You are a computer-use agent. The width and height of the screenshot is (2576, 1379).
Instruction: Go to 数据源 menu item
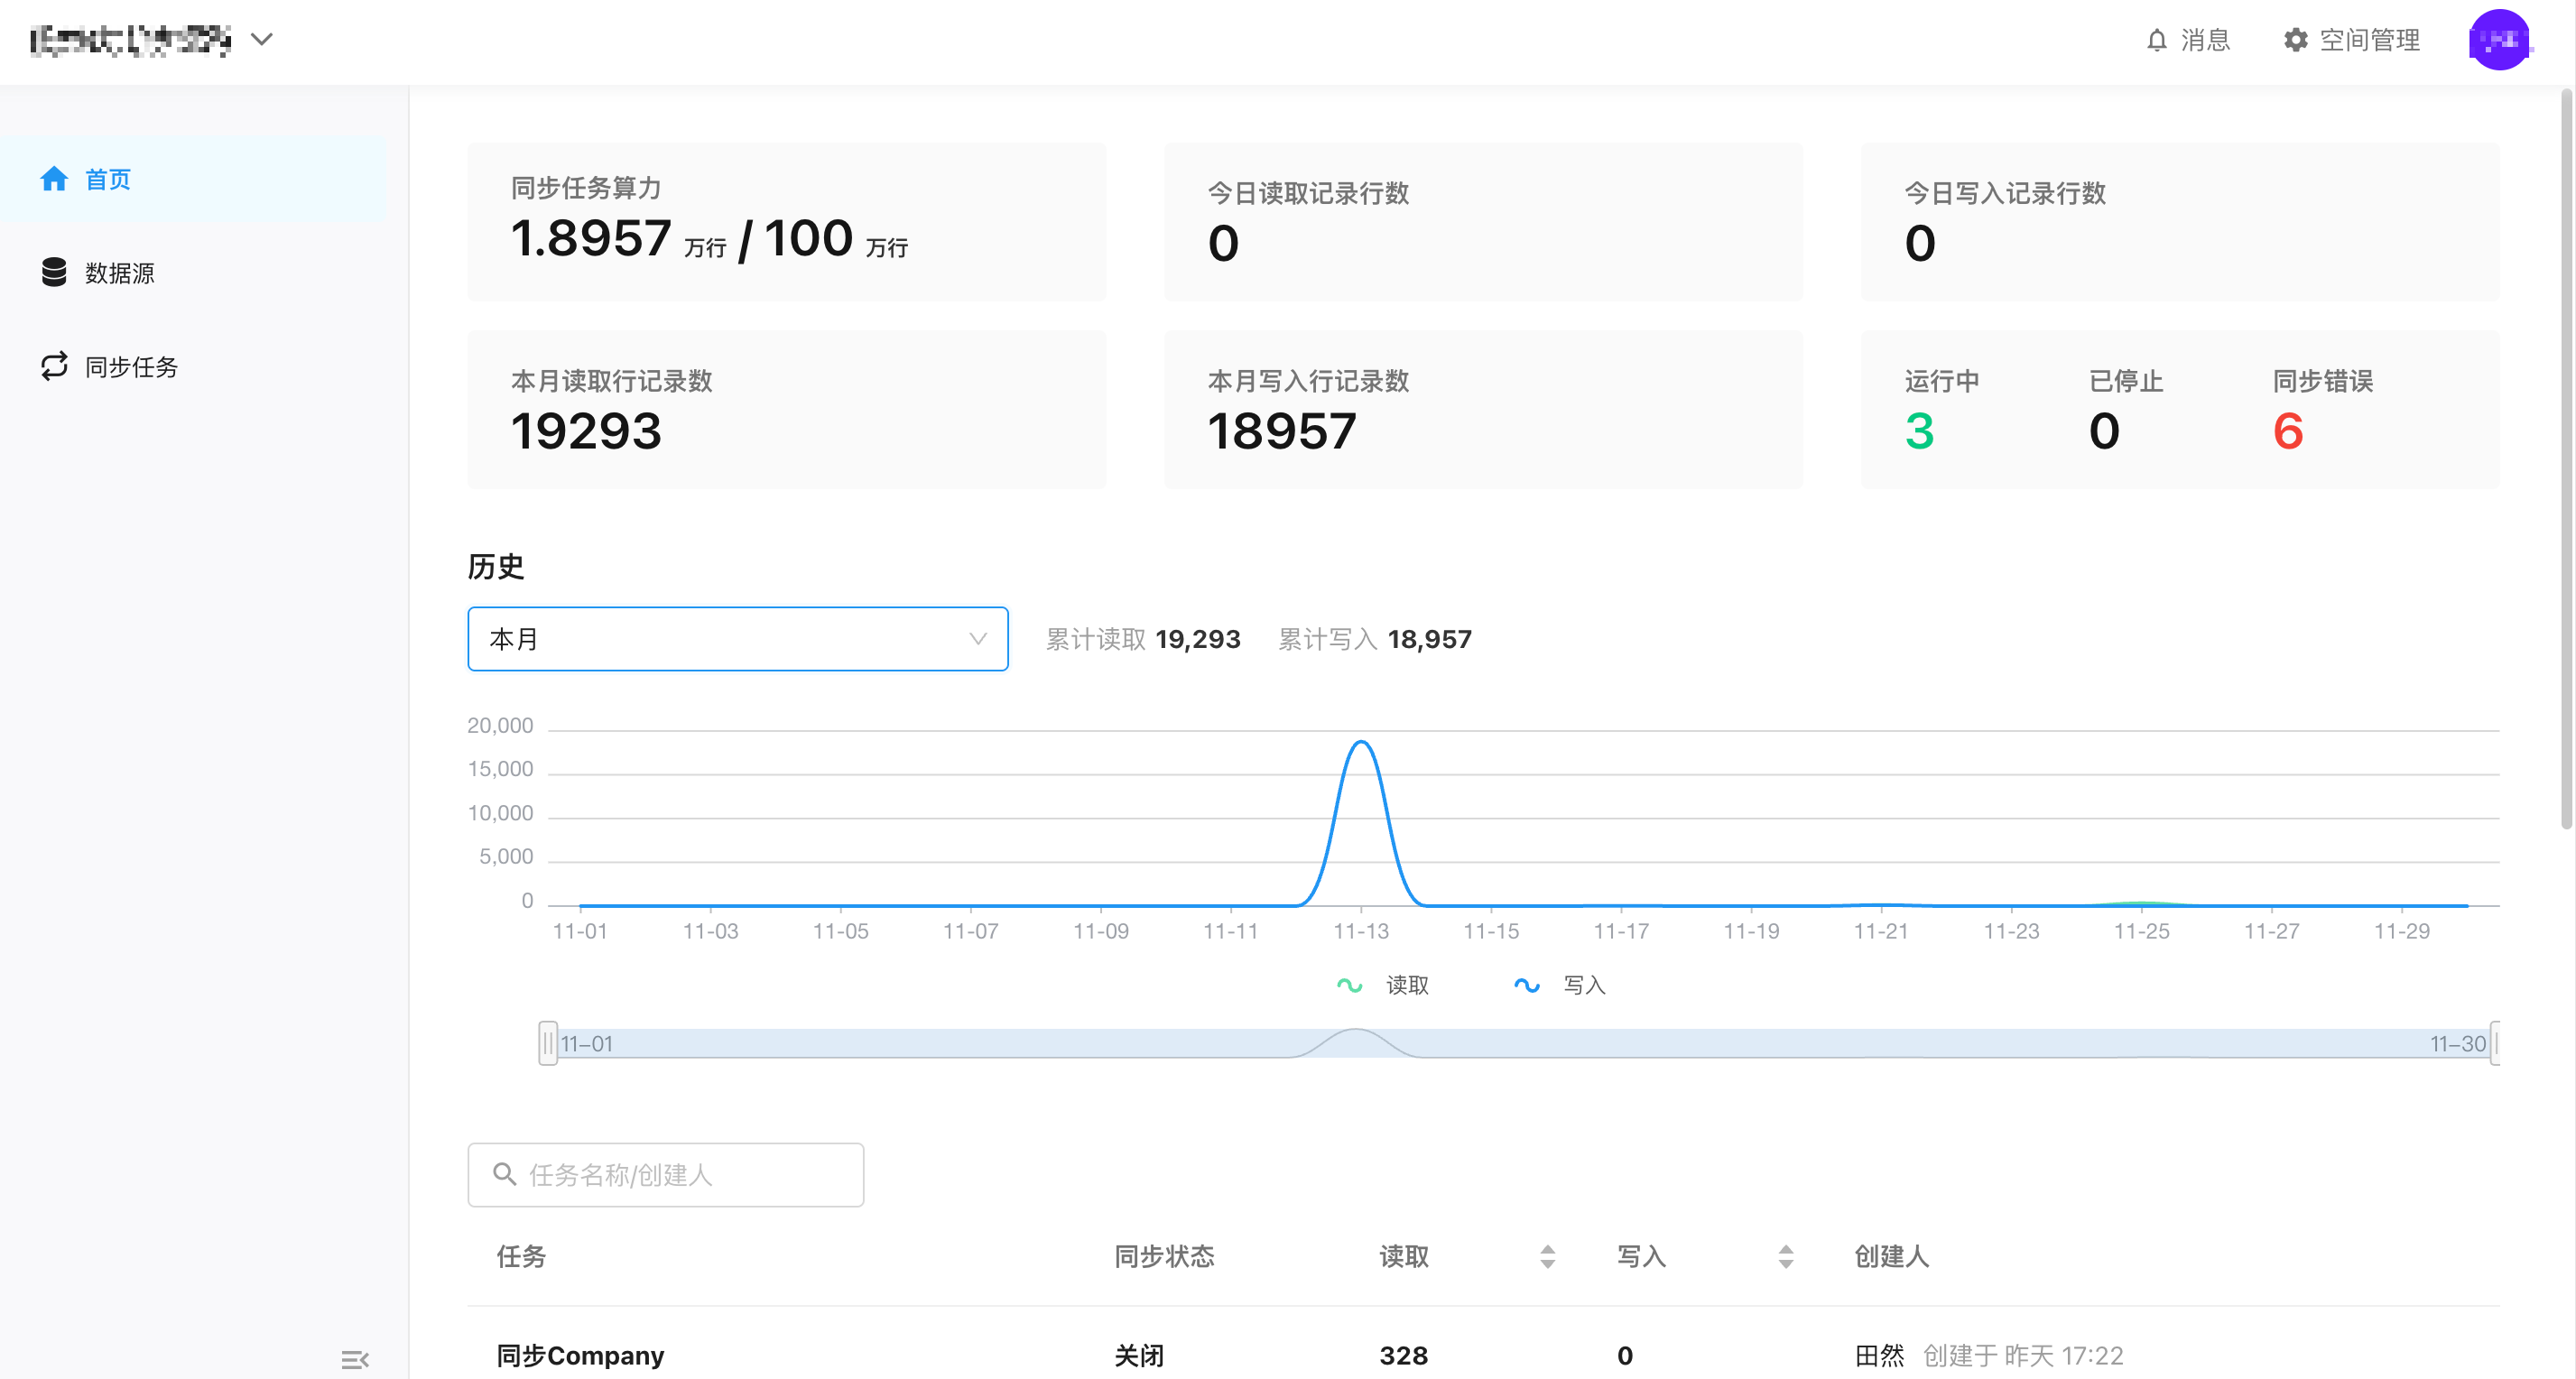coord(119,273)
